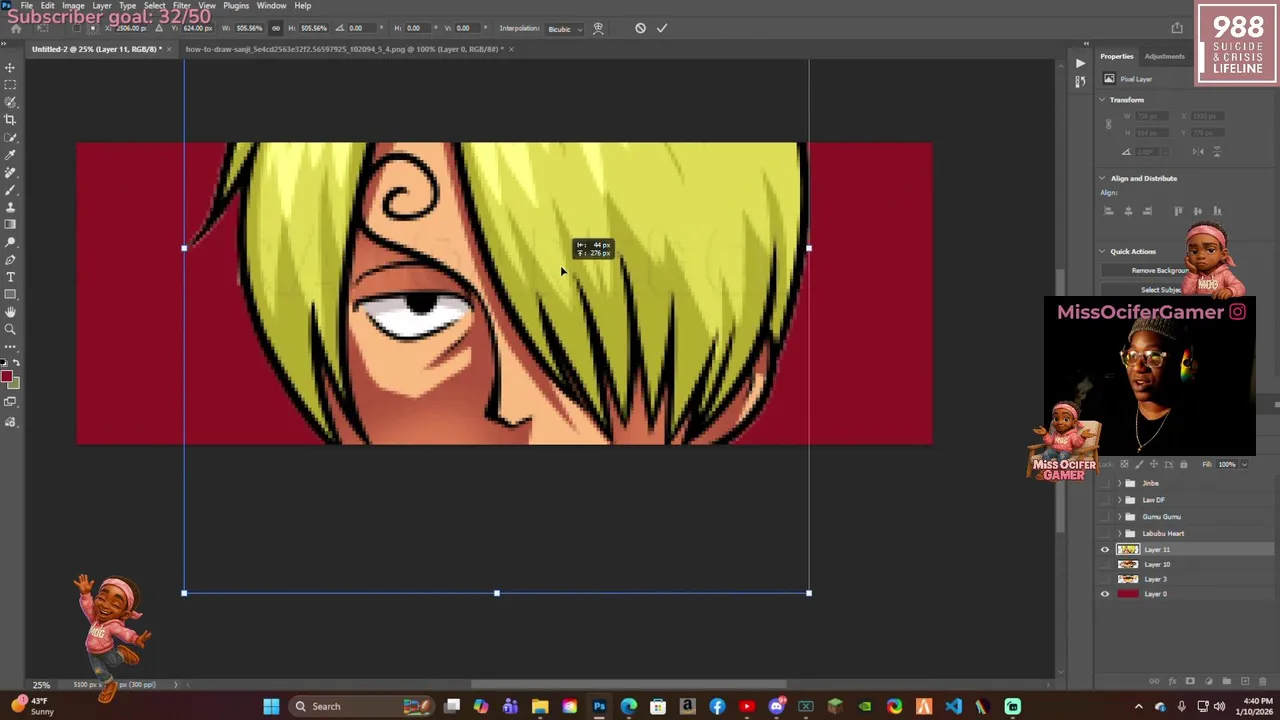The width and height of the screenshot is (1280, 720).
Task: Switch to the Adjustments panel tab
Action: 1164,56
